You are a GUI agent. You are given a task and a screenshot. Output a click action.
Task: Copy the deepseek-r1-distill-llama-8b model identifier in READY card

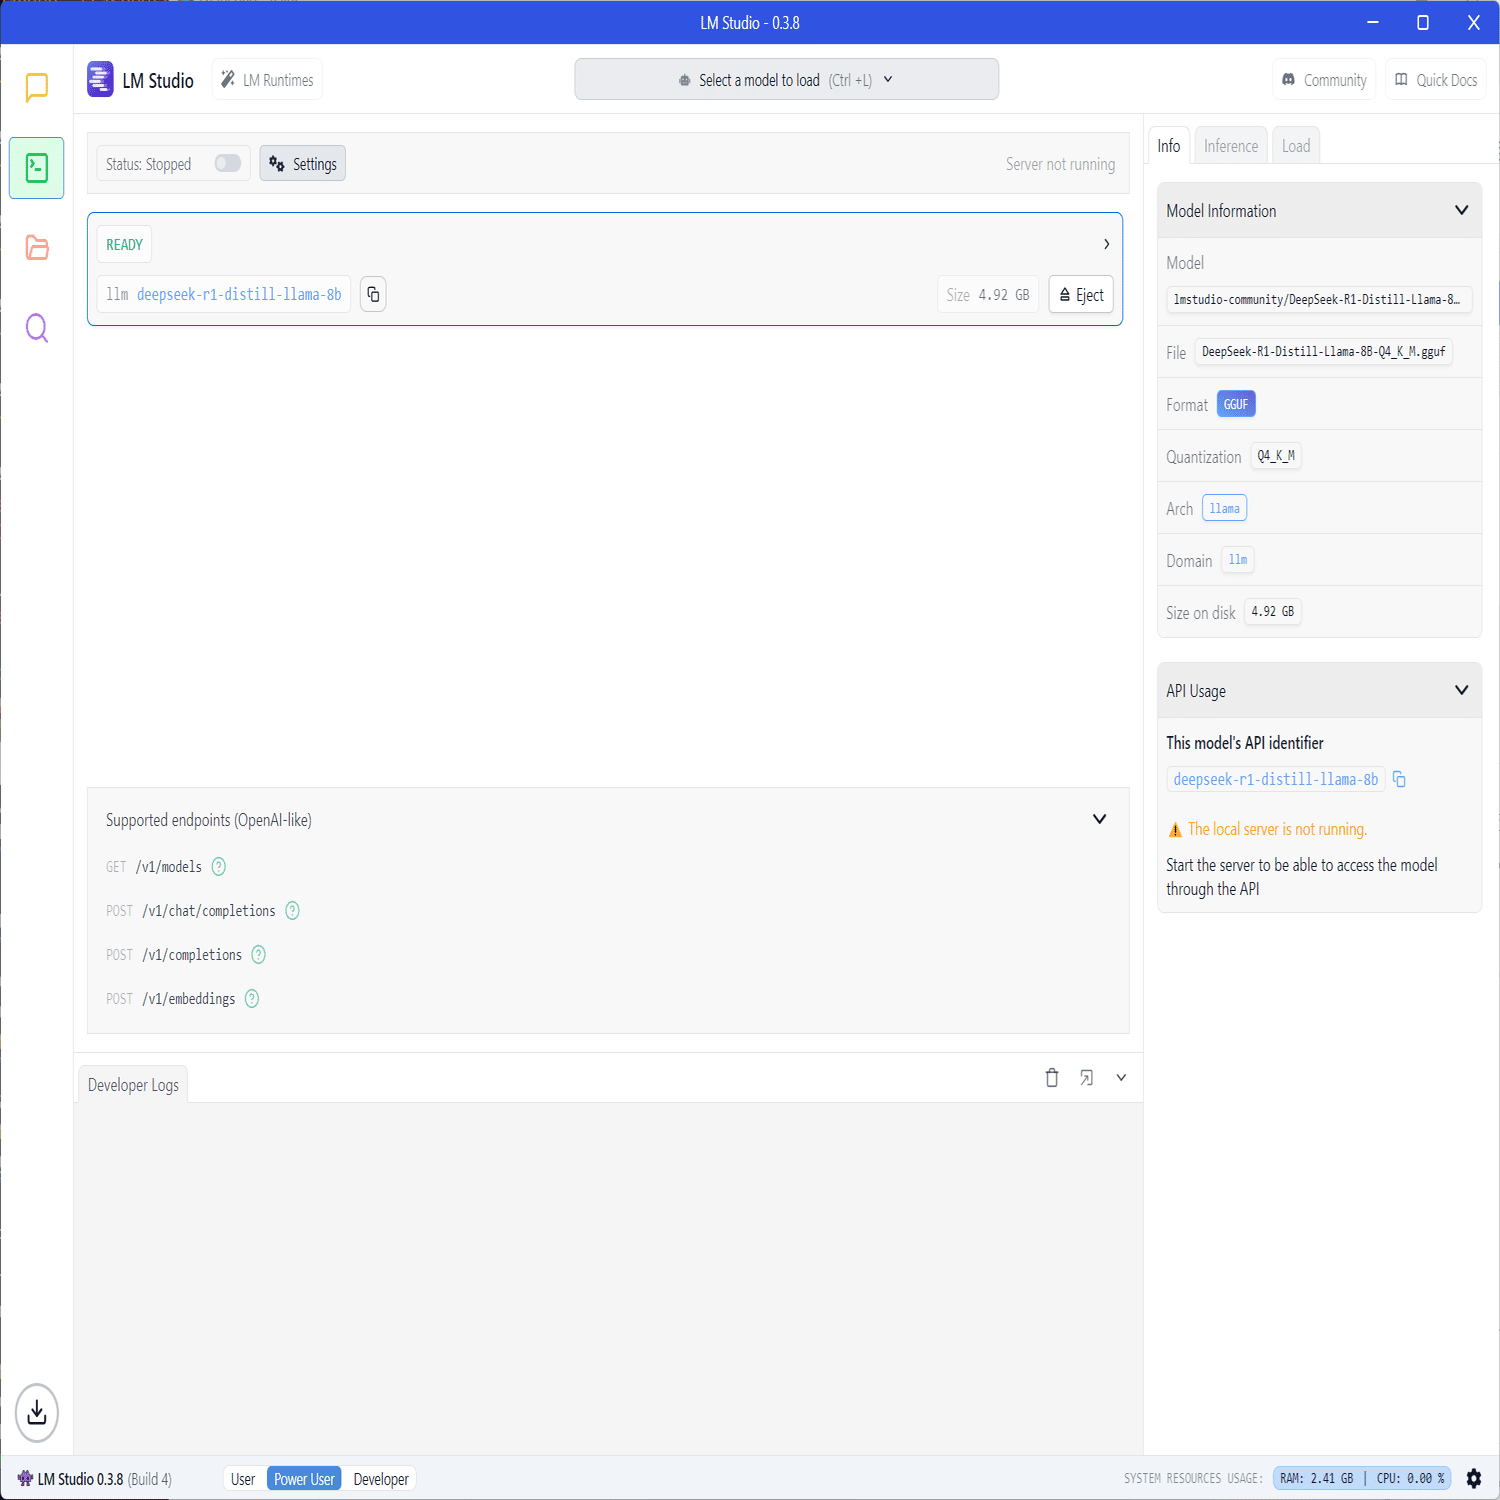point(373,294)
